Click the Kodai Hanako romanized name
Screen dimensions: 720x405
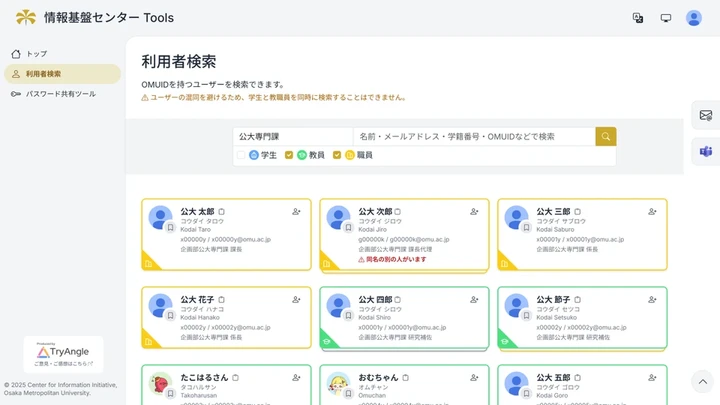pos(200,317)
